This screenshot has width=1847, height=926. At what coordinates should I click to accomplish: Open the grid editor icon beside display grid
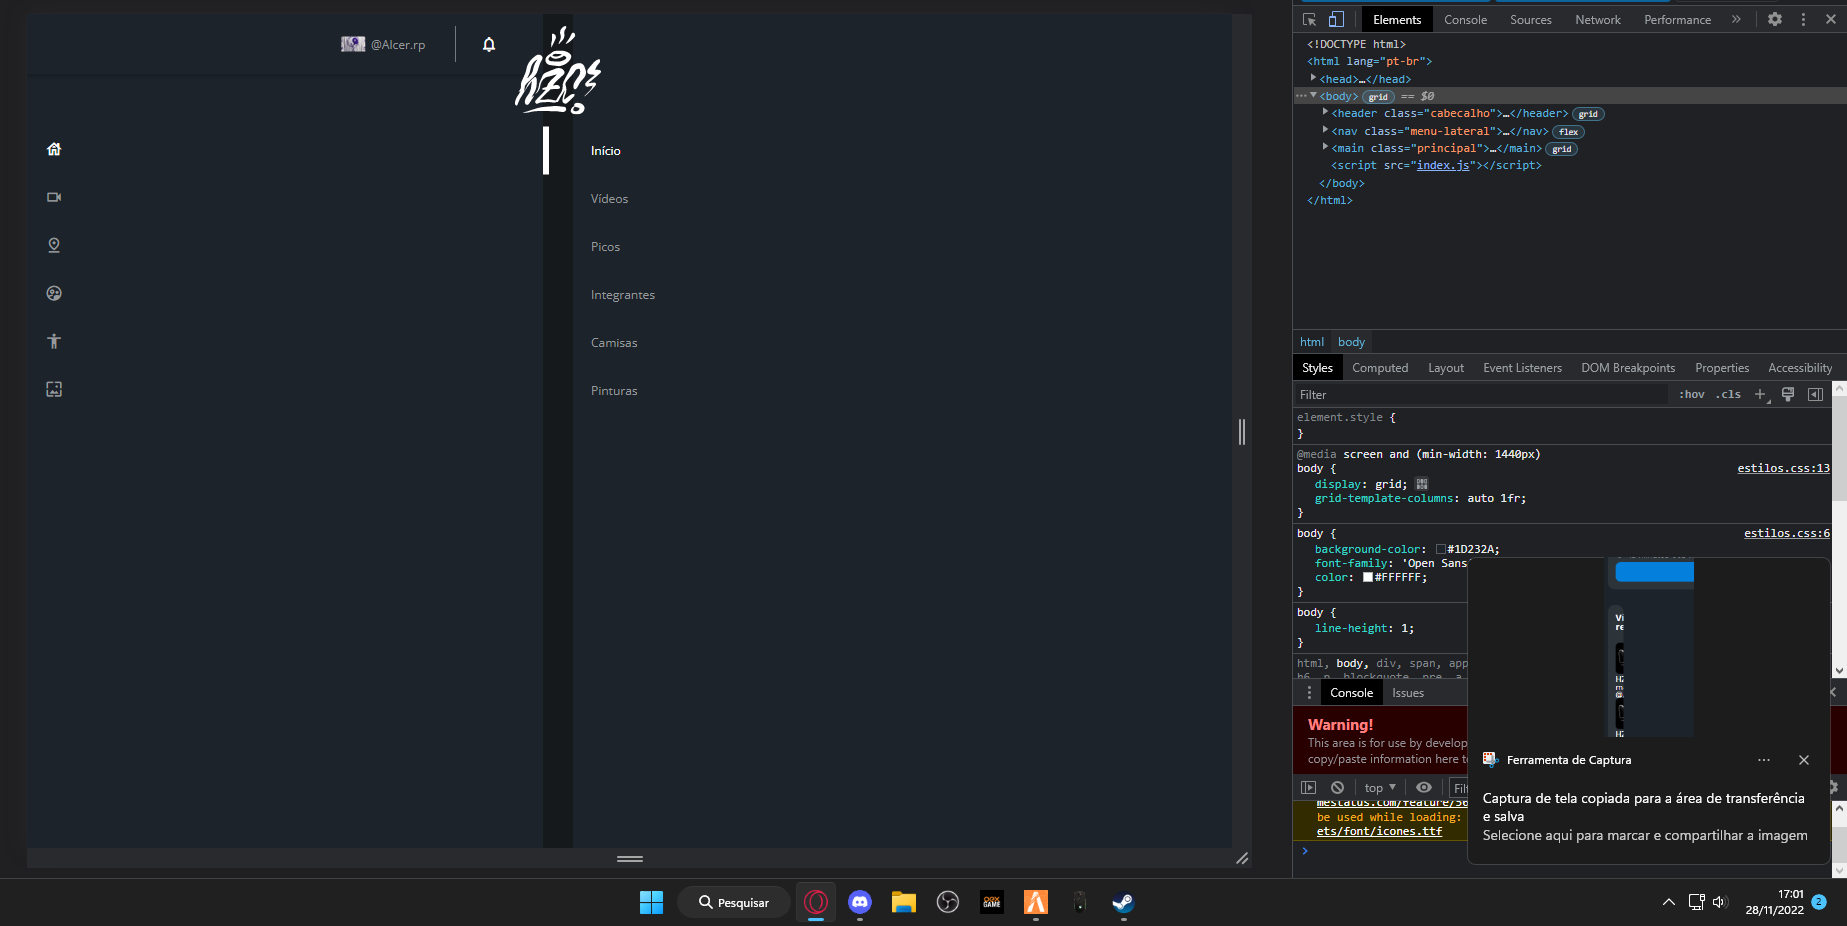coord(1422,484)
